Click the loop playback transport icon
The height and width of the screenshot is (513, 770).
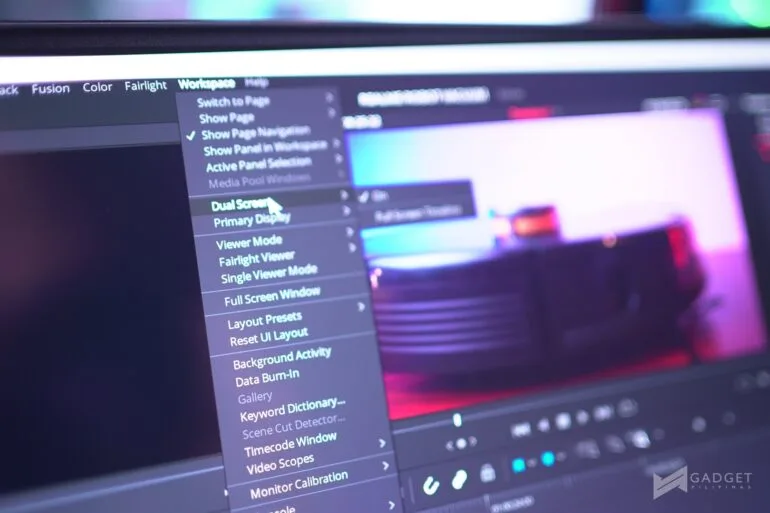626,407
